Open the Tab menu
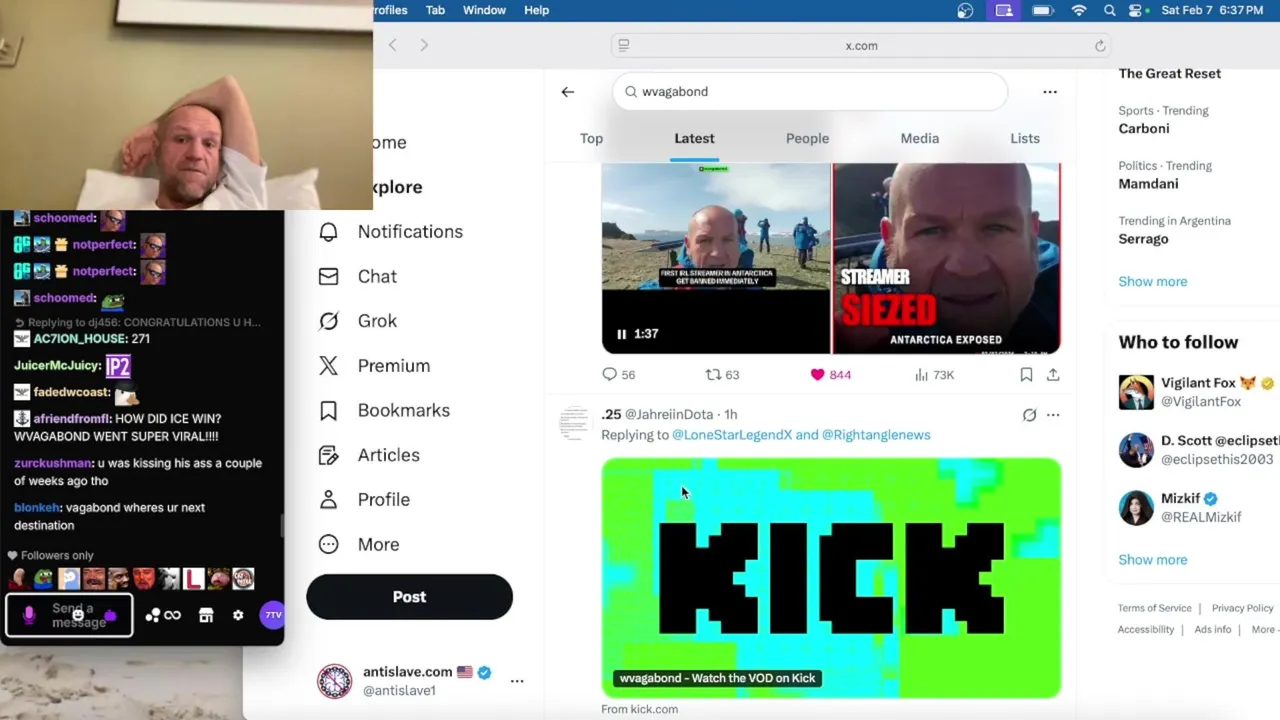Screen dimensions: 1280x720 435,10
